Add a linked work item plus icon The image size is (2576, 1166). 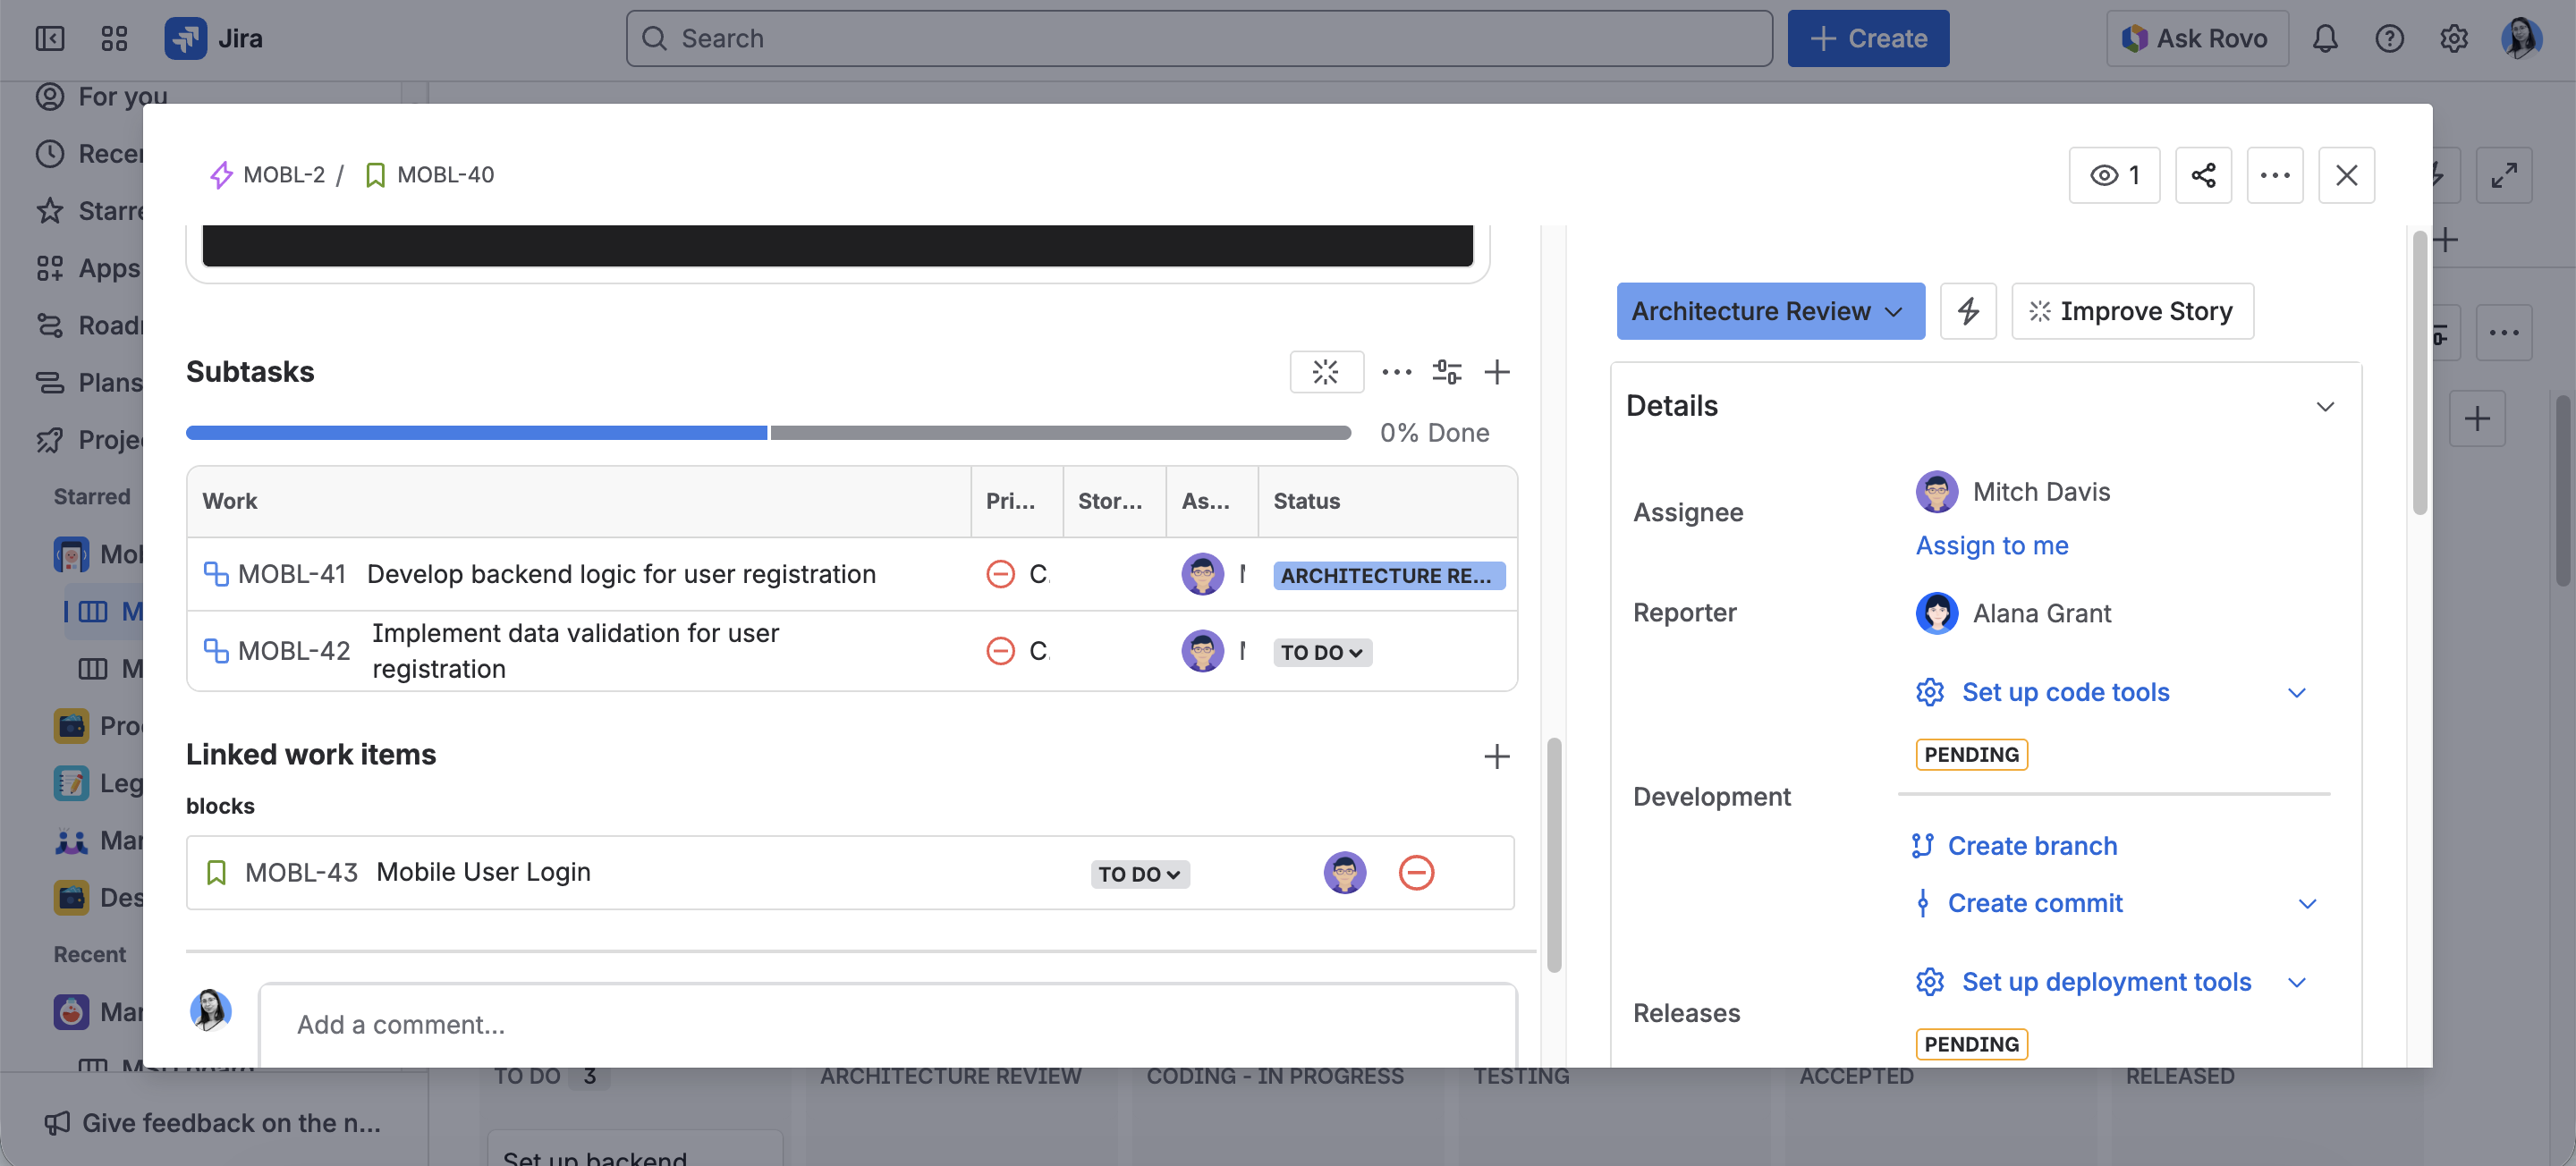[x=1496, y=756]
